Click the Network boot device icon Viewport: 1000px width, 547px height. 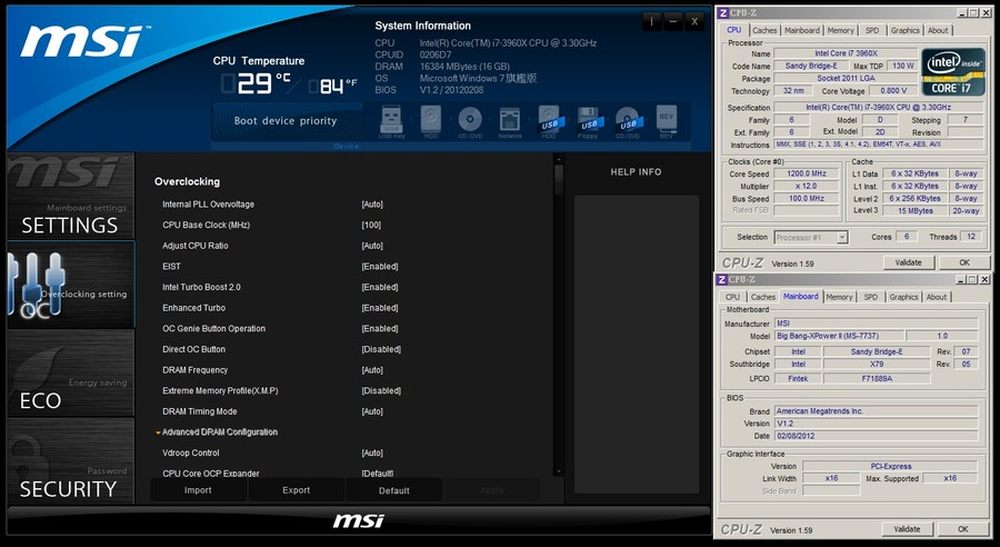(x=509, y=122)
